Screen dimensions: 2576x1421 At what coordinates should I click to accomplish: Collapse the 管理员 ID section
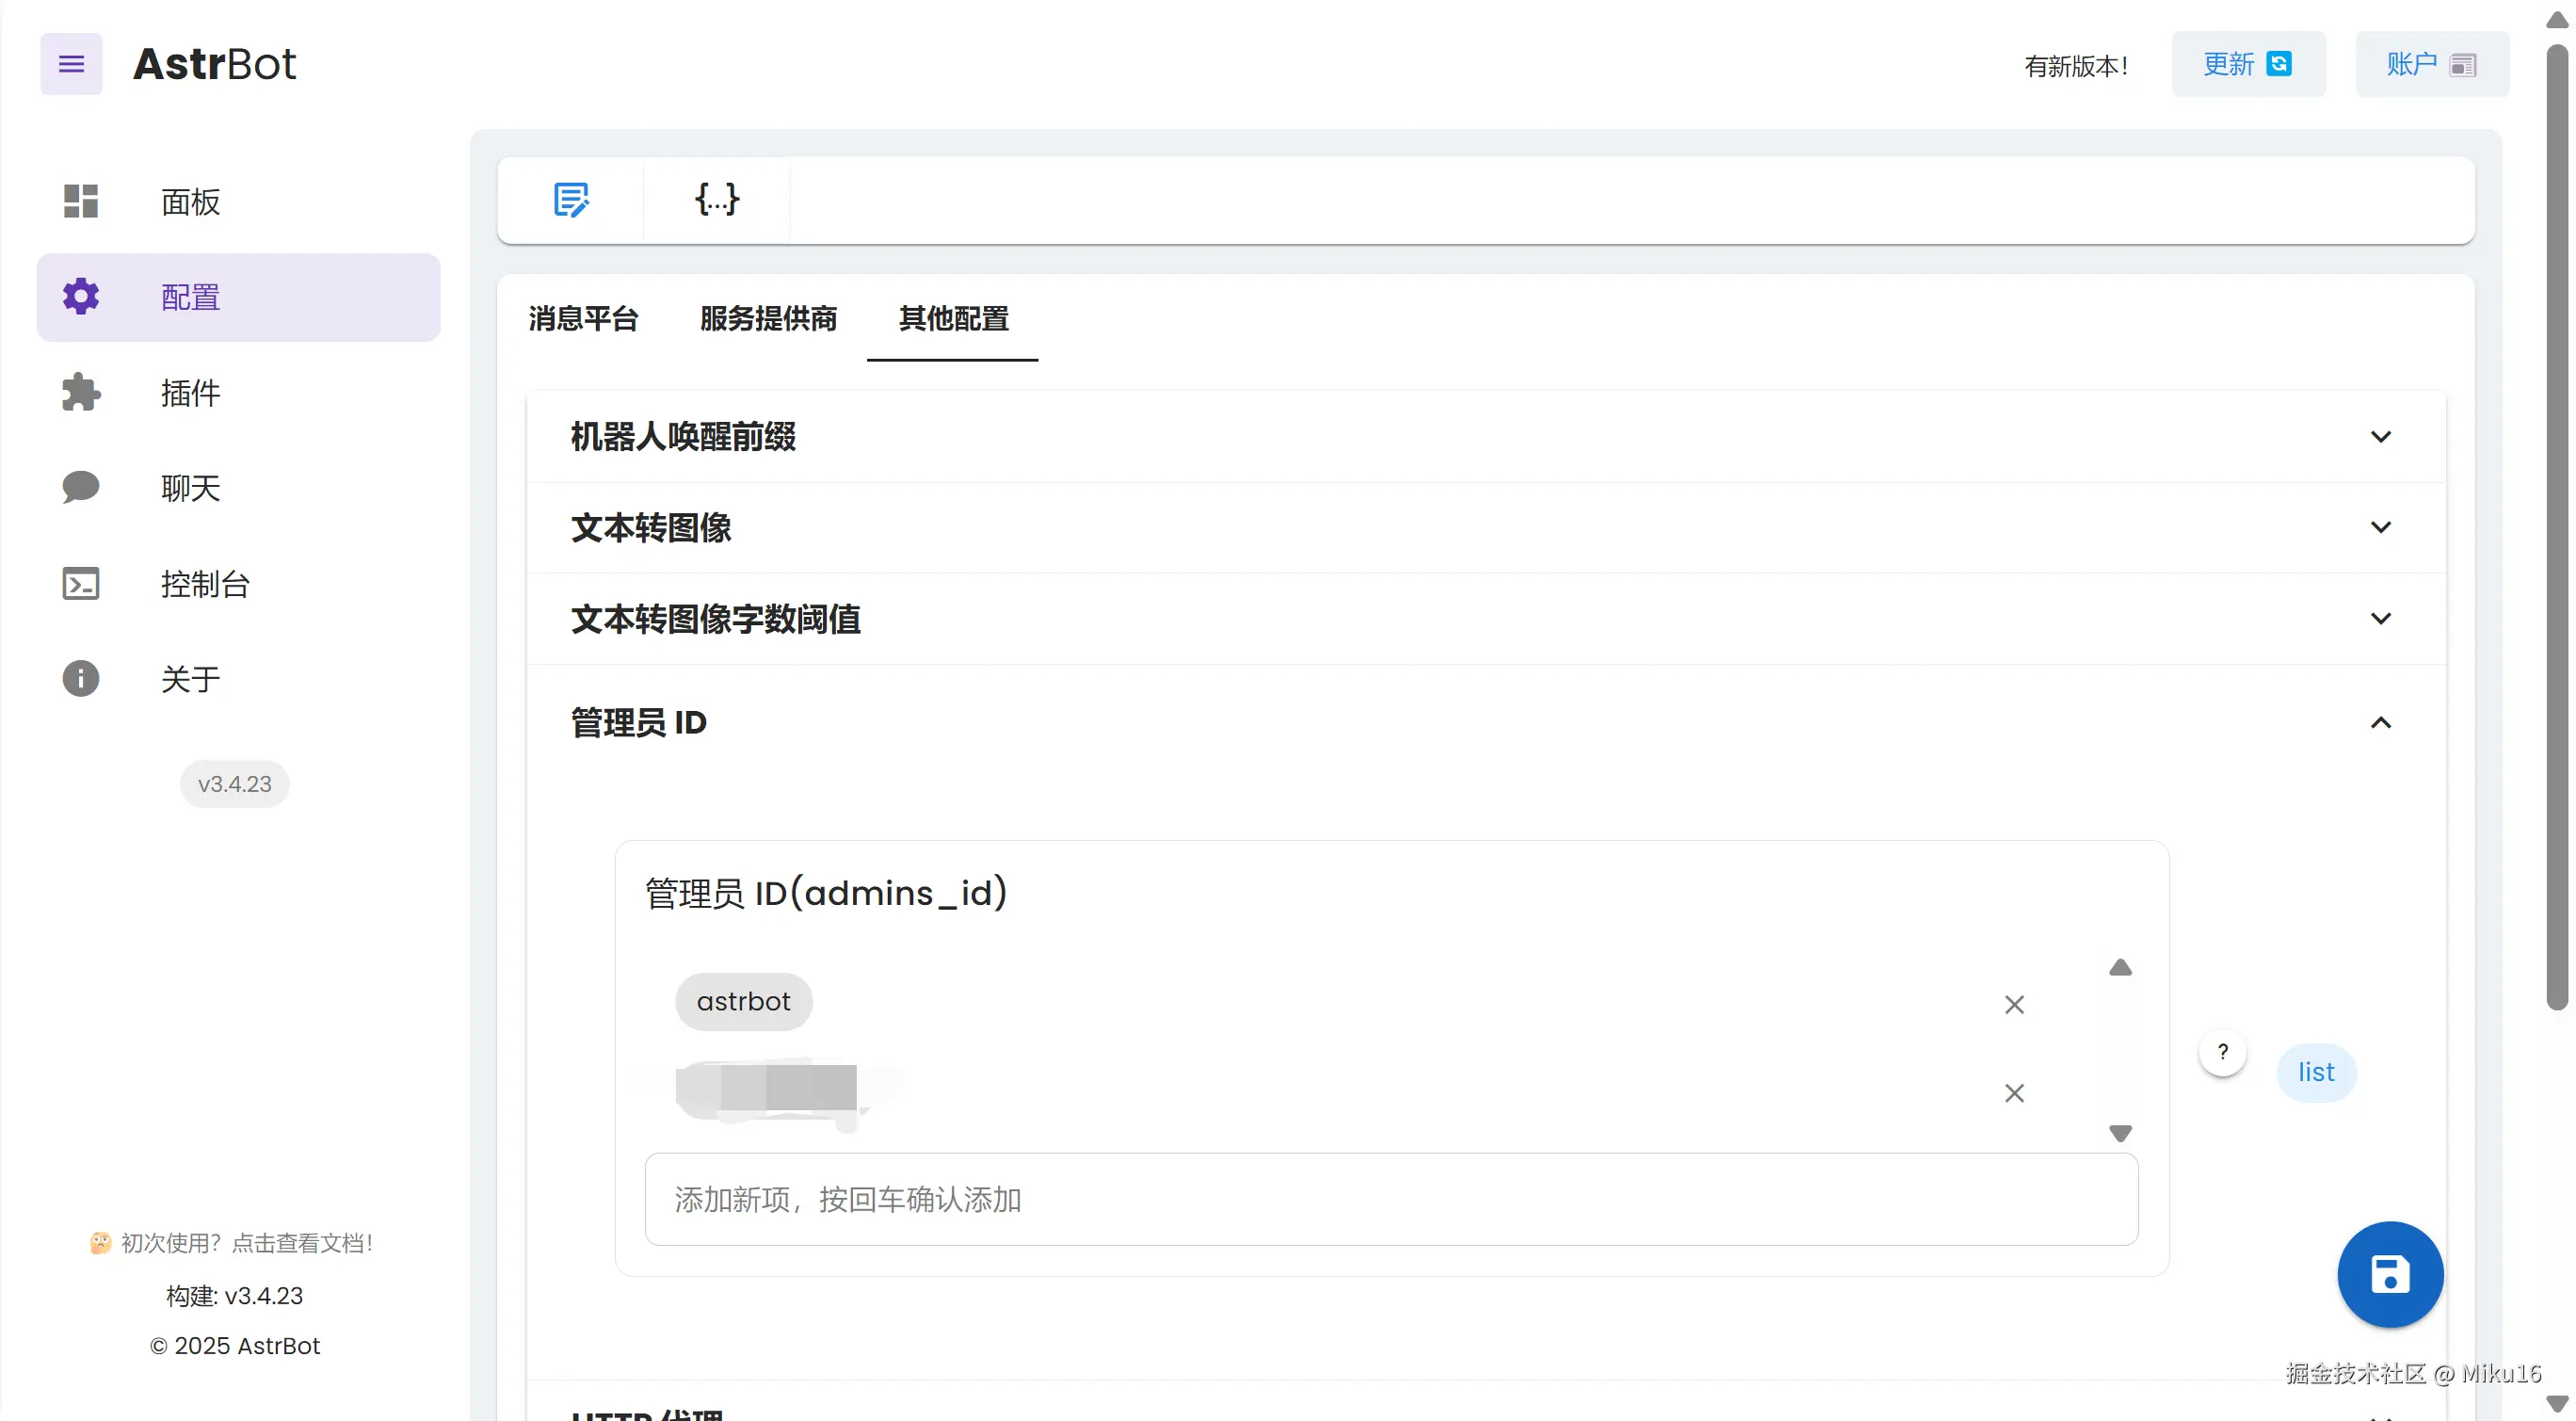[x=2380, y=722]
